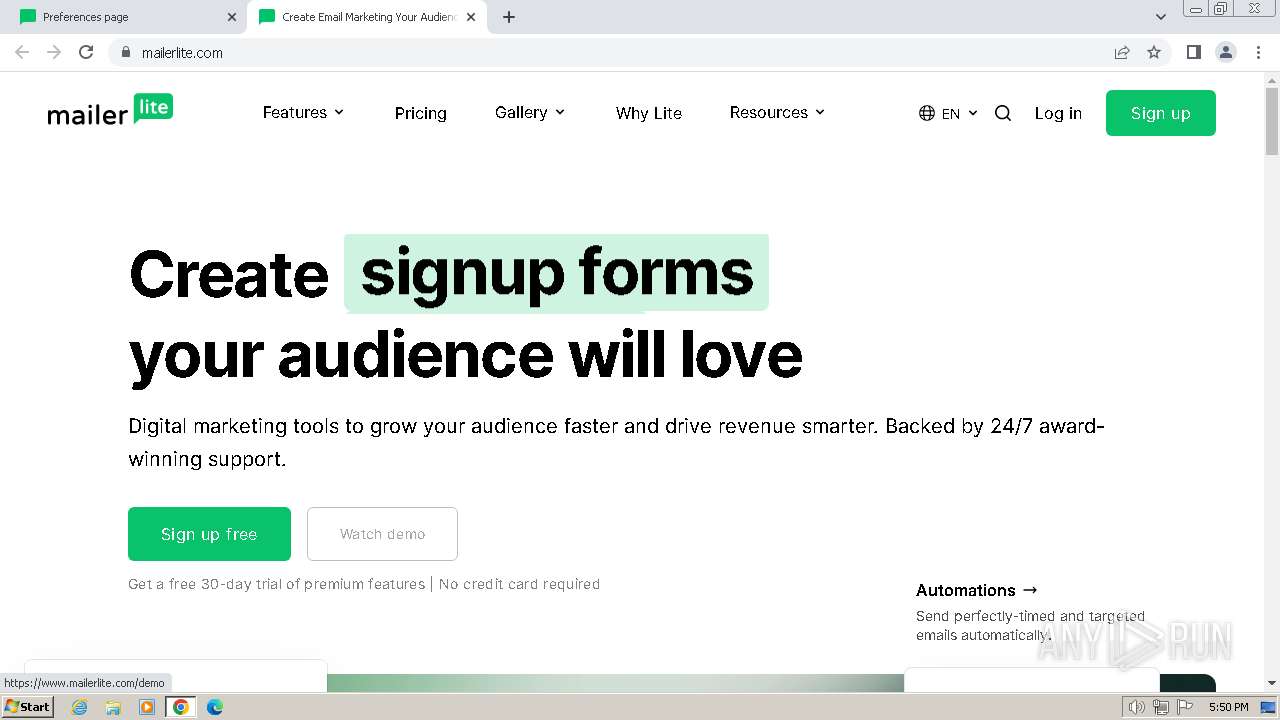The height and width of the screenshot is (720, 1280).
Task: Click the browser forward arrow
Action: coord(54,52)
